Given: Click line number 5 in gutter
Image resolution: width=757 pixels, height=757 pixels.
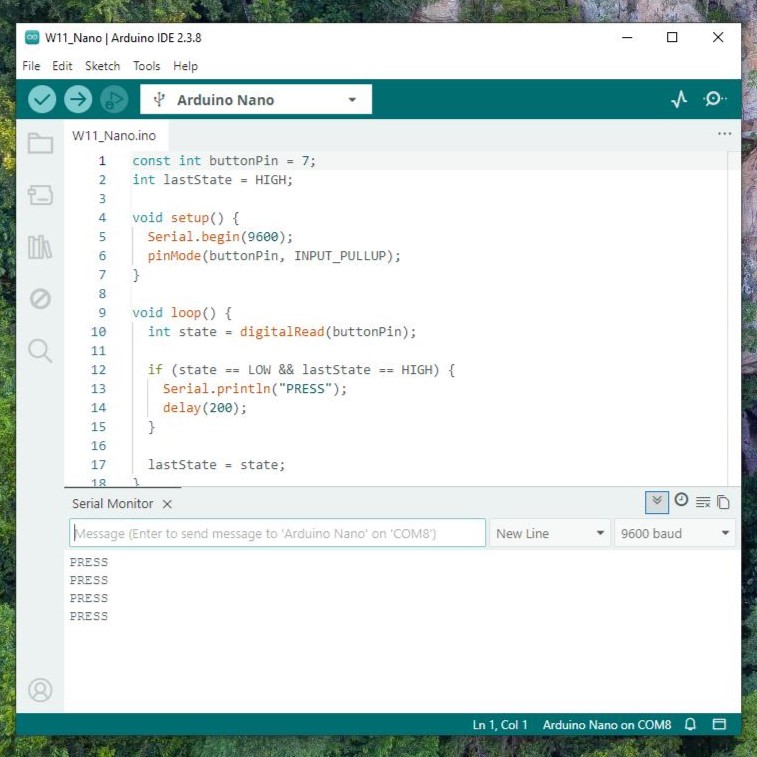Looking at the screenshot, I should [102, 237].
